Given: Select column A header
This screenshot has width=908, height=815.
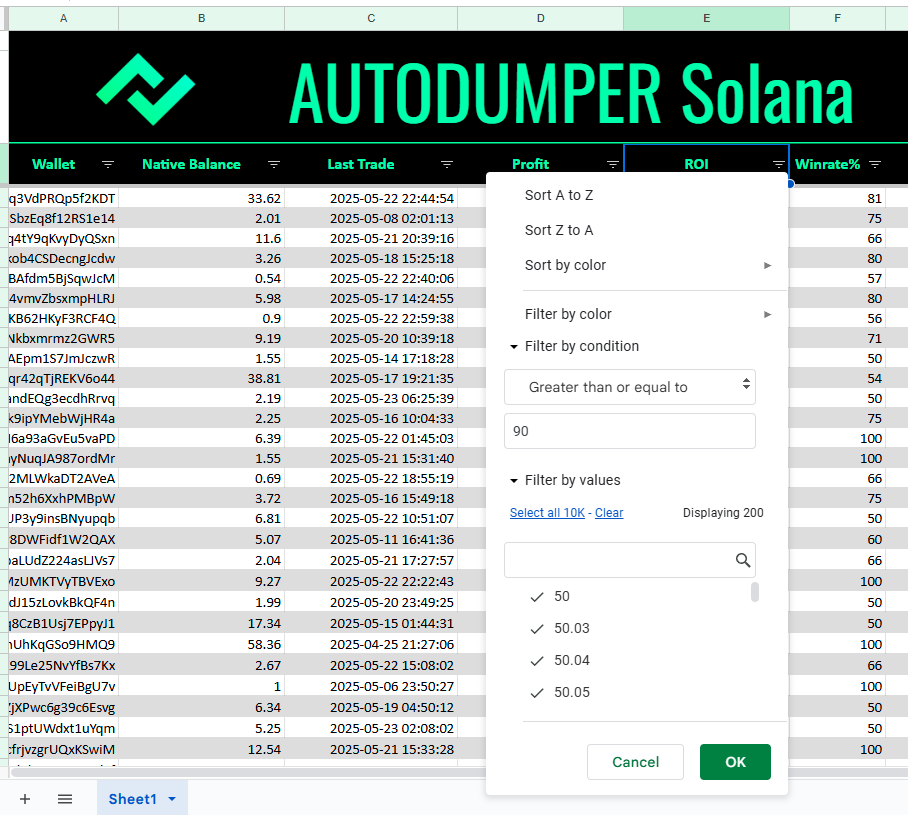Looking at the screenshot, I should [x=64, y=19].
